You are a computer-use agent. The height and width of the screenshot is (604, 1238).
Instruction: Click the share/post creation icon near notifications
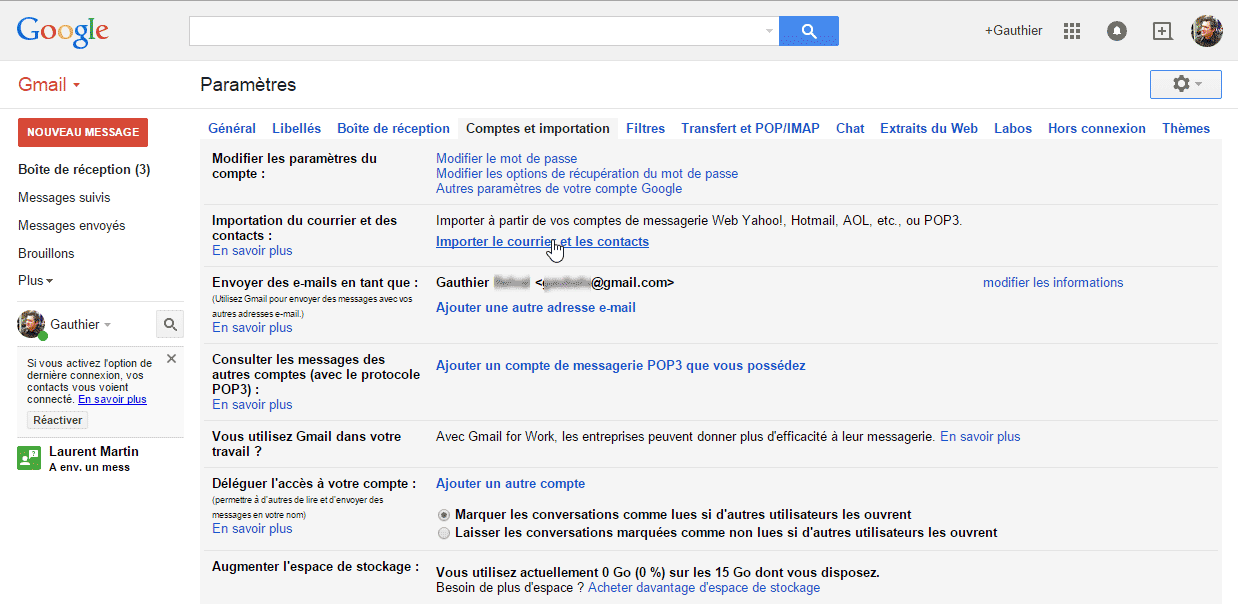(1162, 30)
